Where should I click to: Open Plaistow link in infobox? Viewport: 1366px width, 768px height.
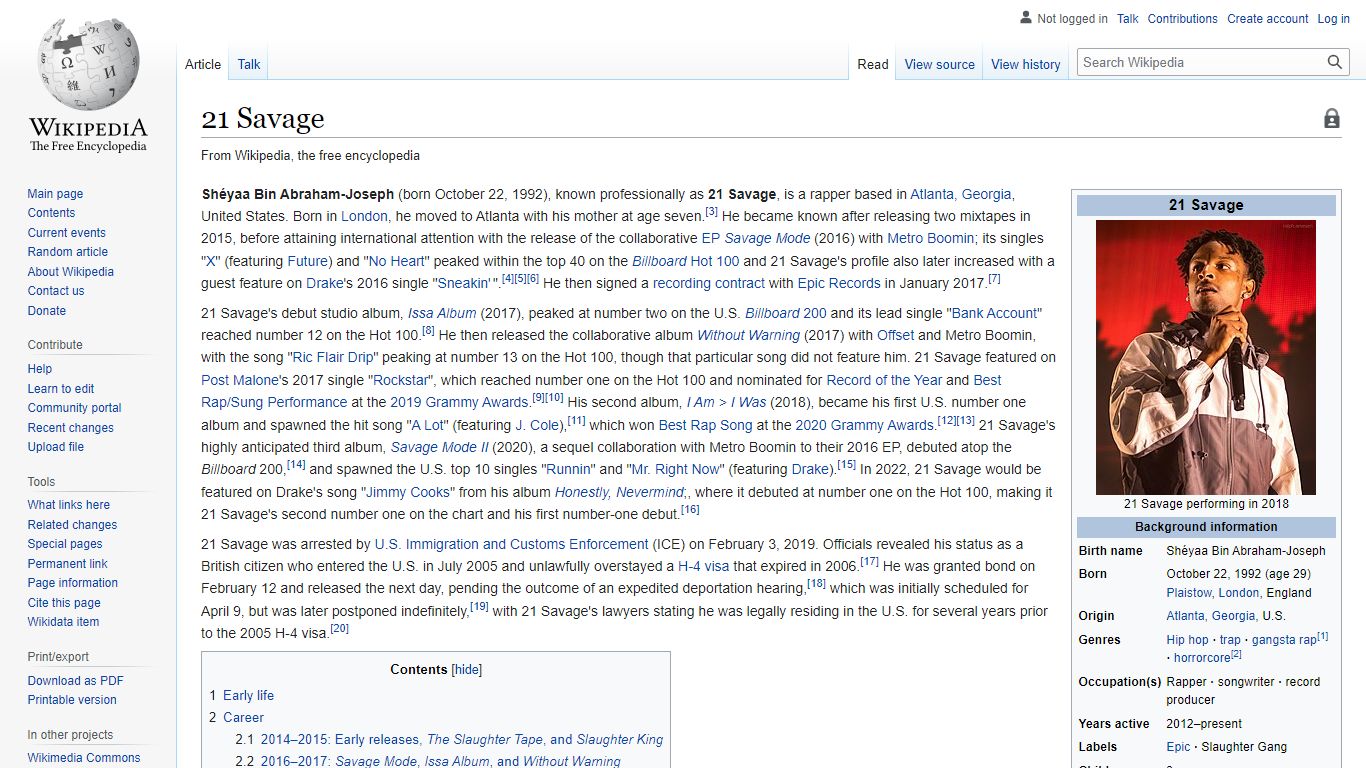coord(1189,592)
